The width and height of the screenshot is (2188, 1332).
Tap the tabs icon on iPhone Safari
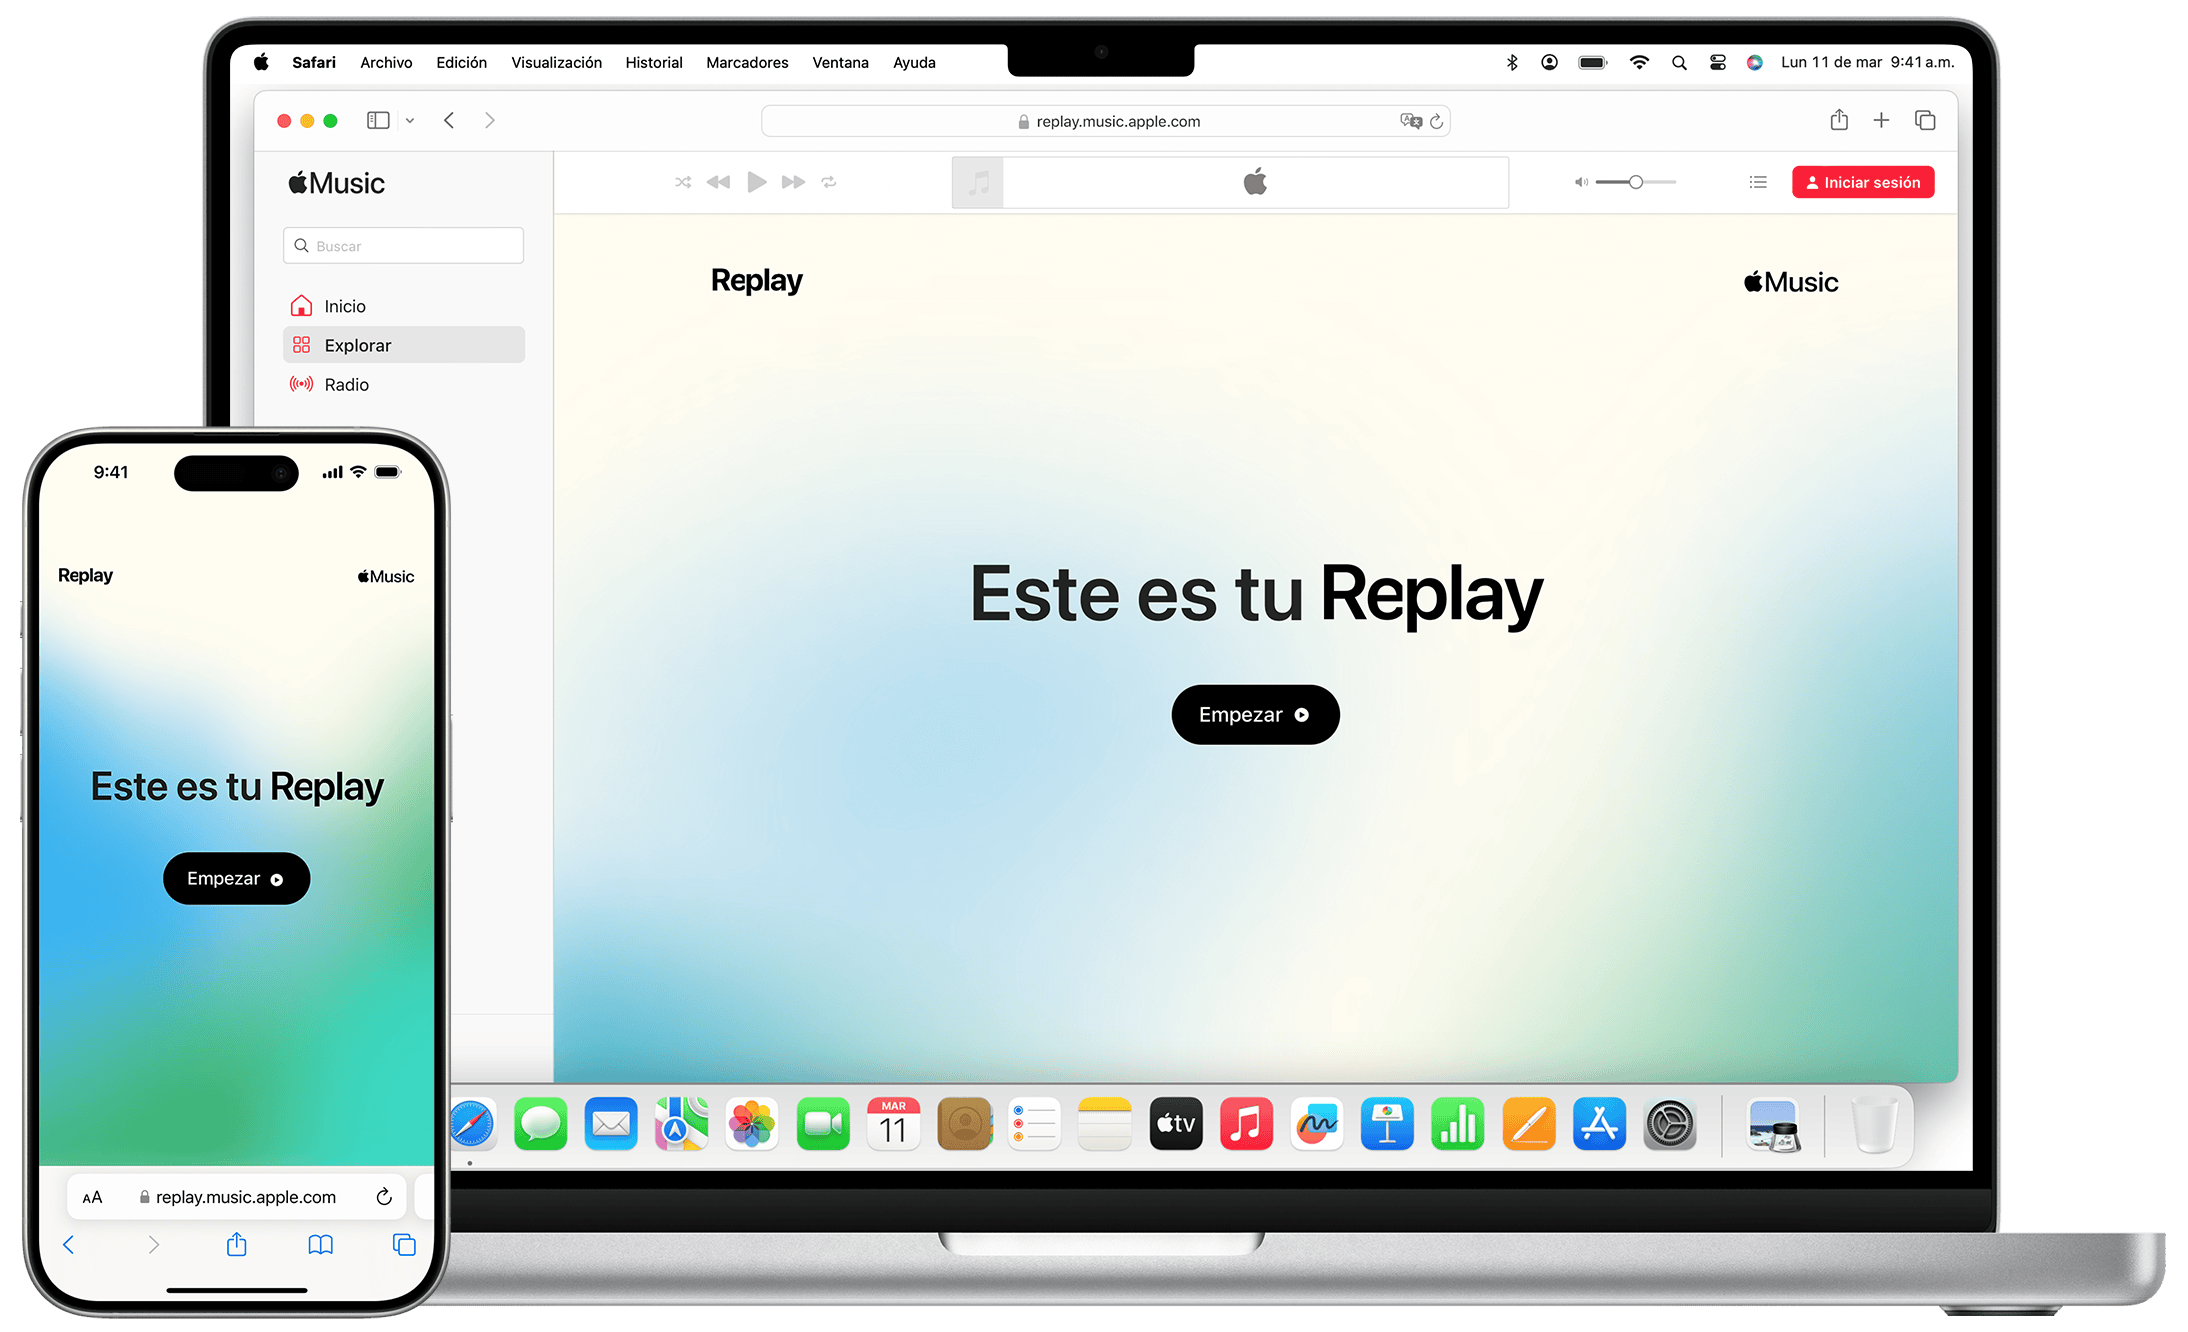coord(404,1245)
